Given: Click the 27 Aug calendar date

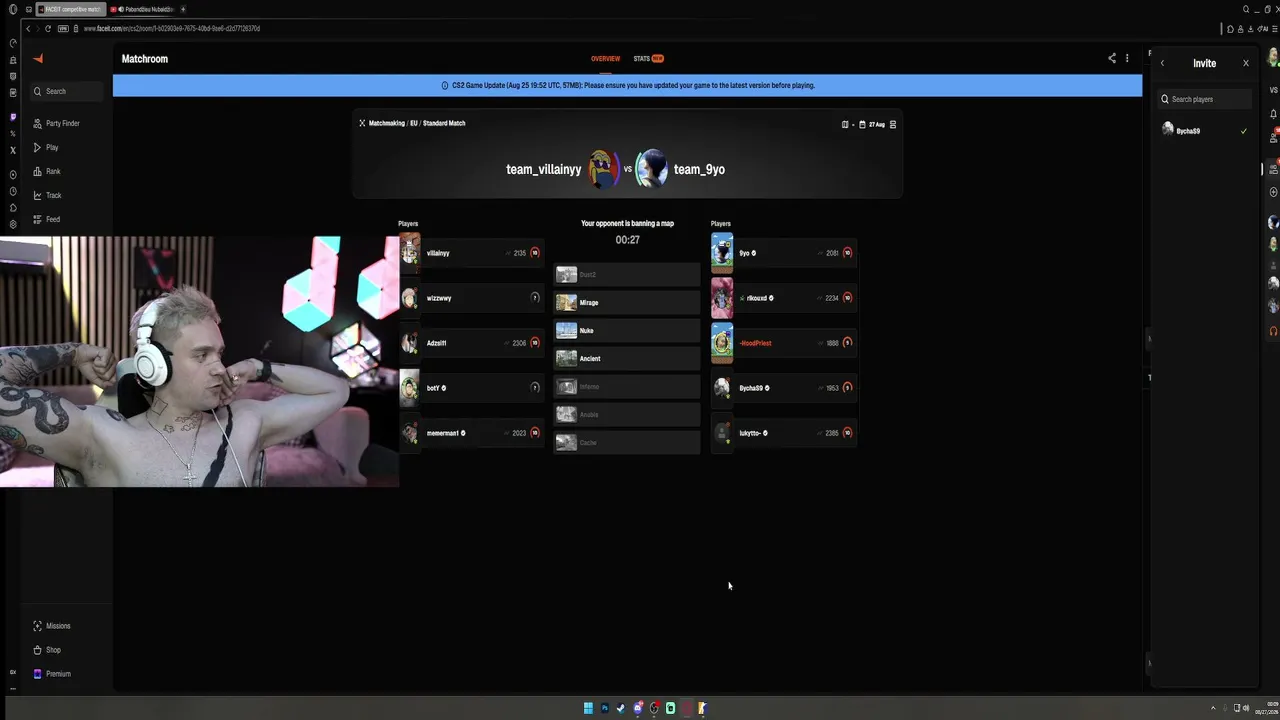Looking at the screenshot, I should 872,124.
